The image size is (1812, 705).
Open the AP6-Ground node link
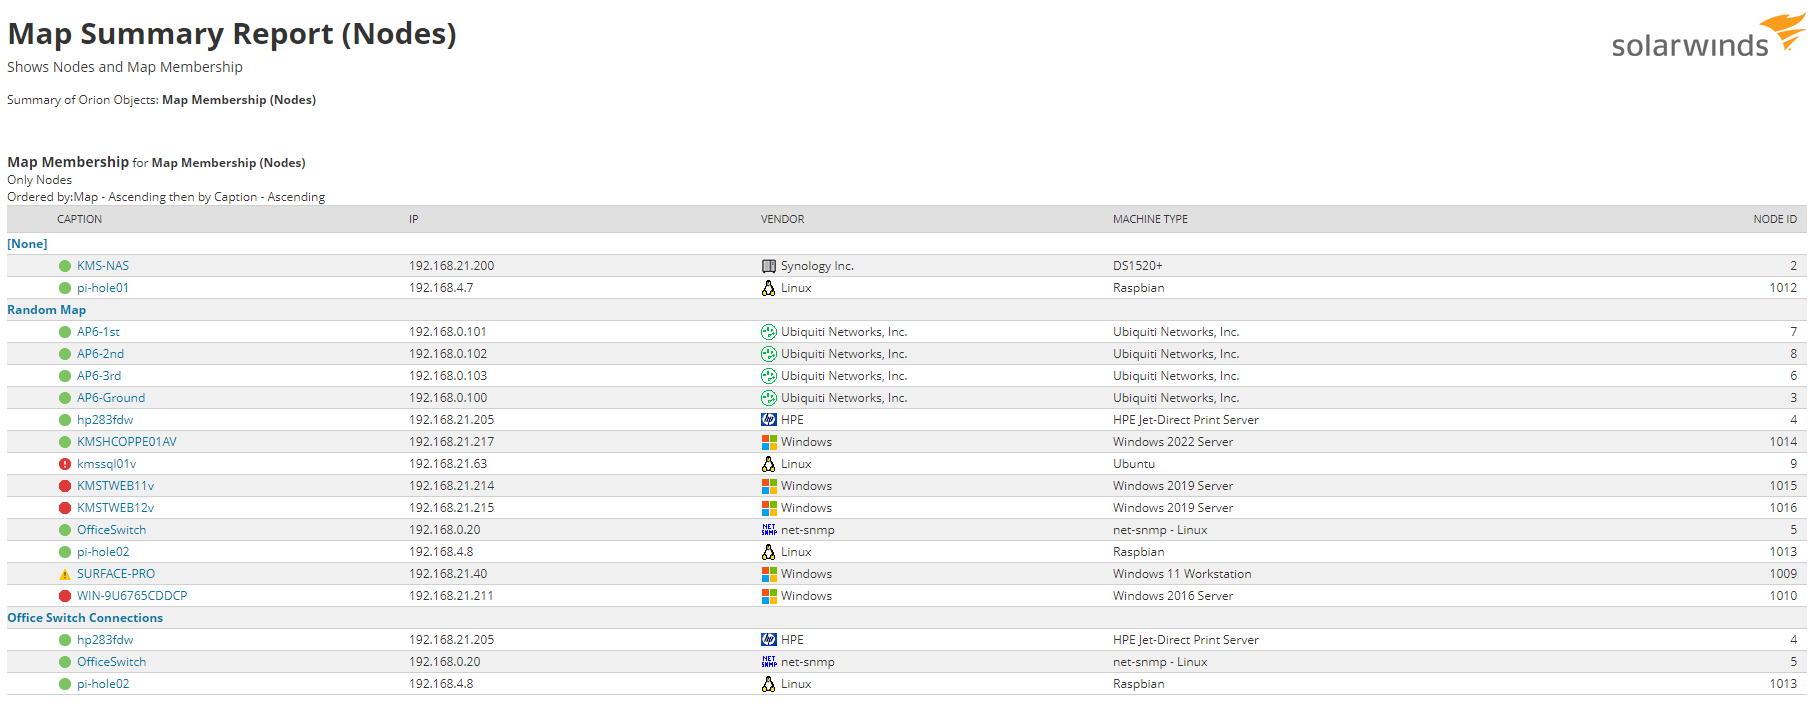pos(111,398)
